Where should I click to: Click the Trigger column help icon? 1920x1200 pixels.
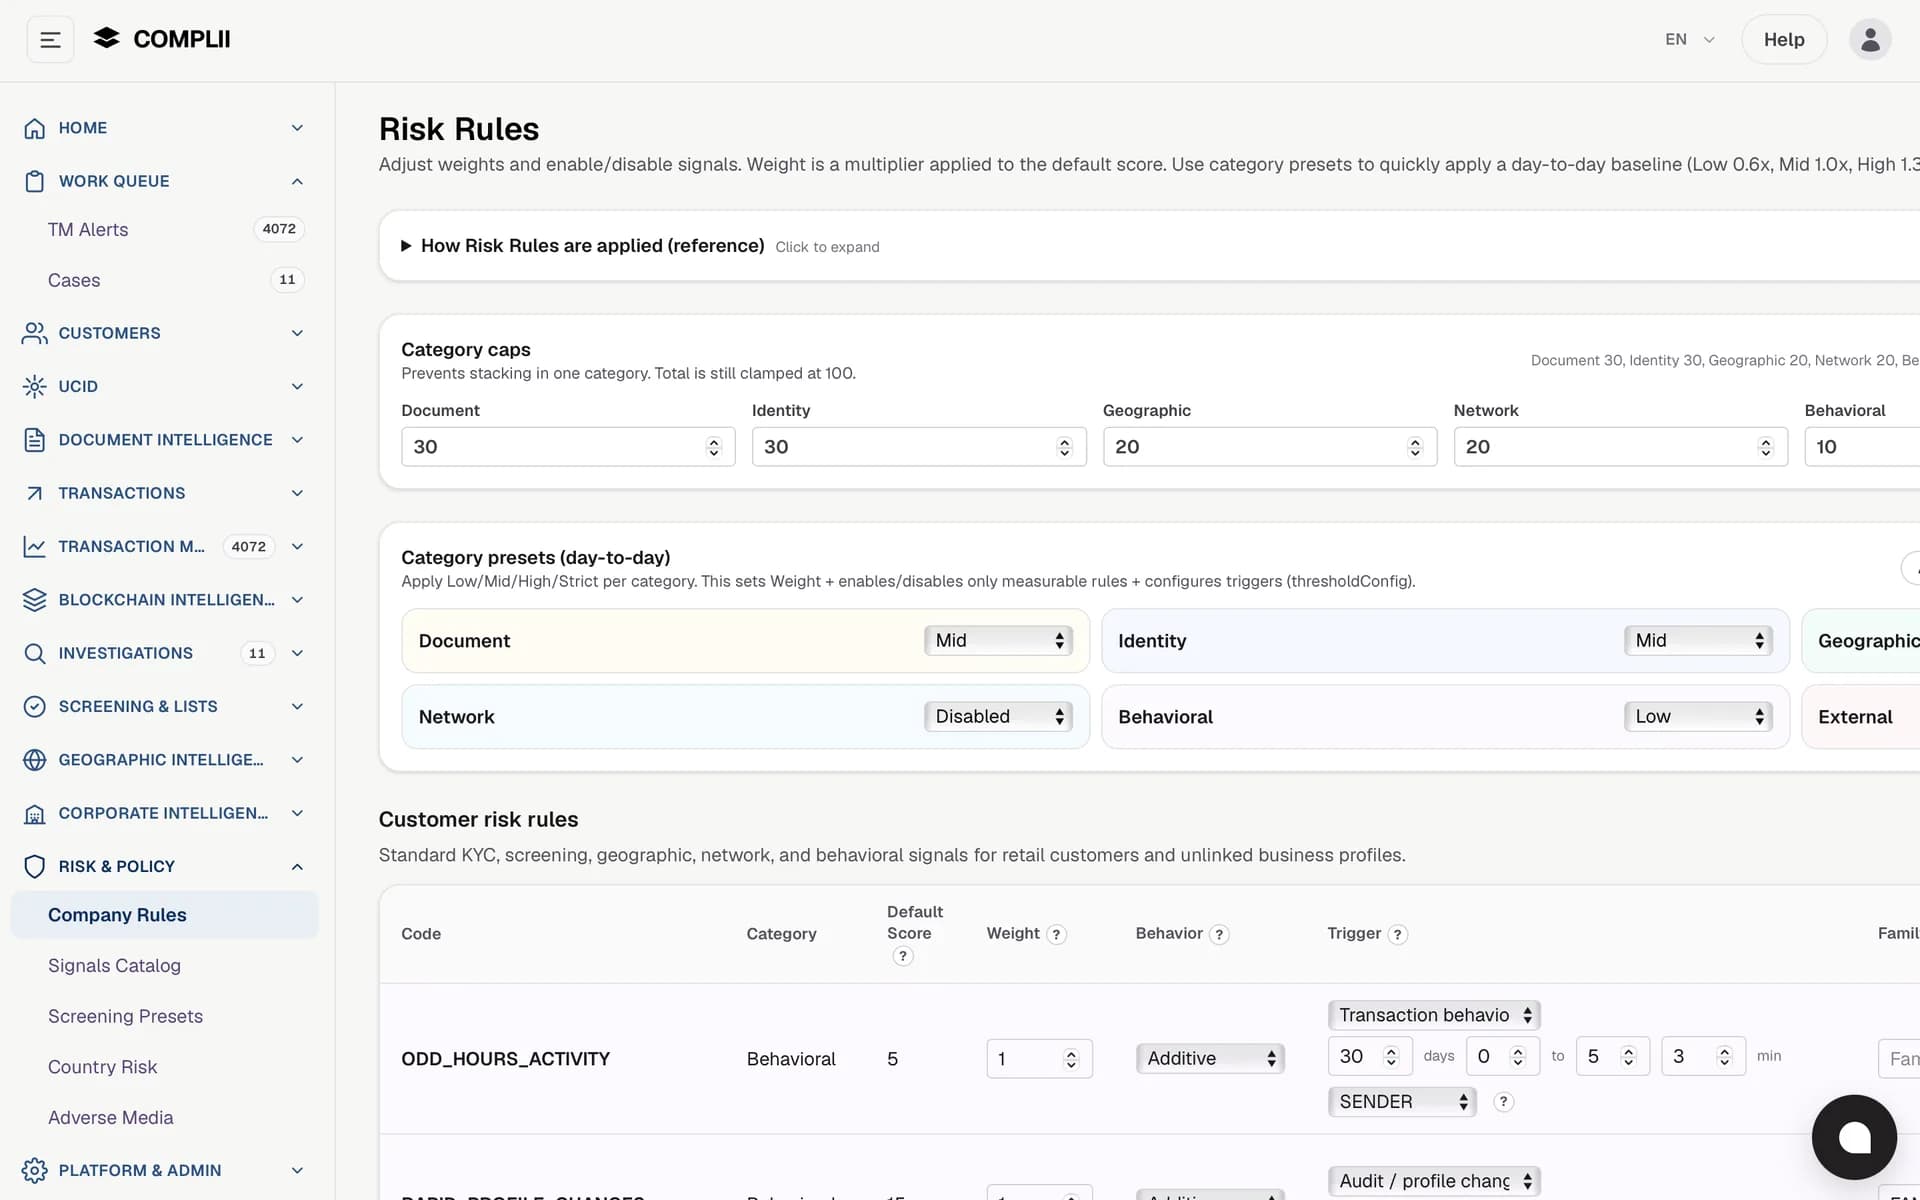coord(1398,934)
